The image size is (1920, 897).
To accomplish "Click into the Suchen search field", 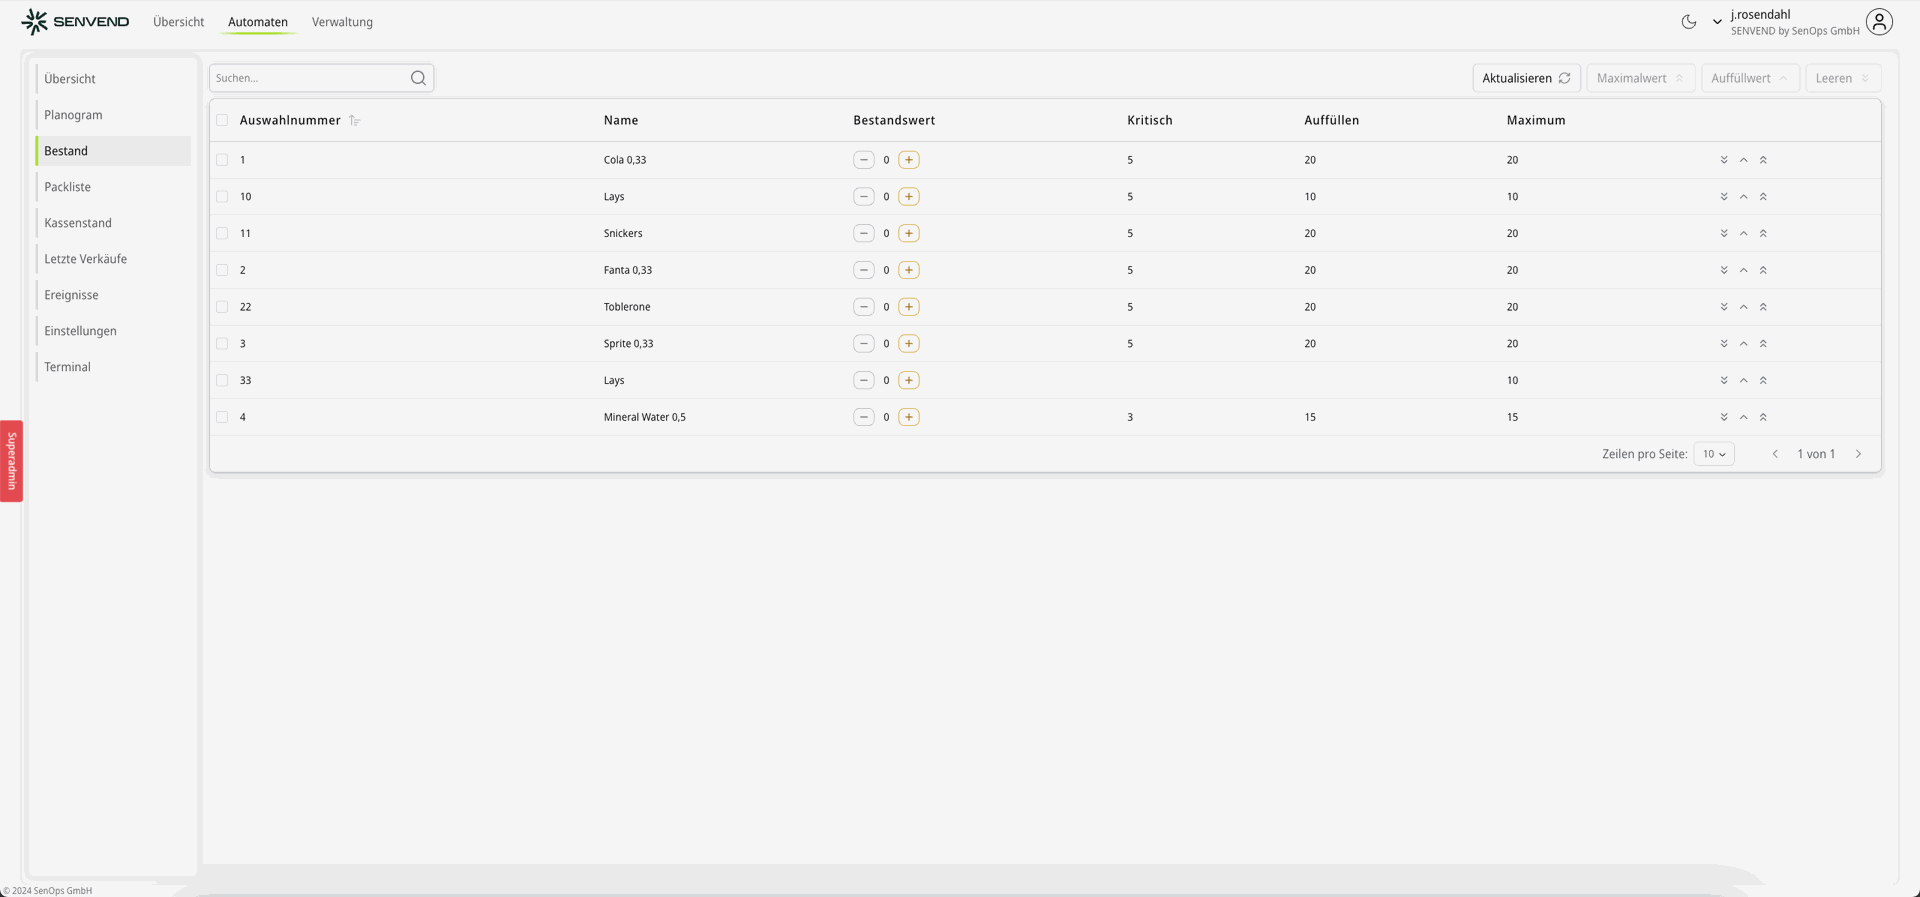I will click(x=310, y=78).
